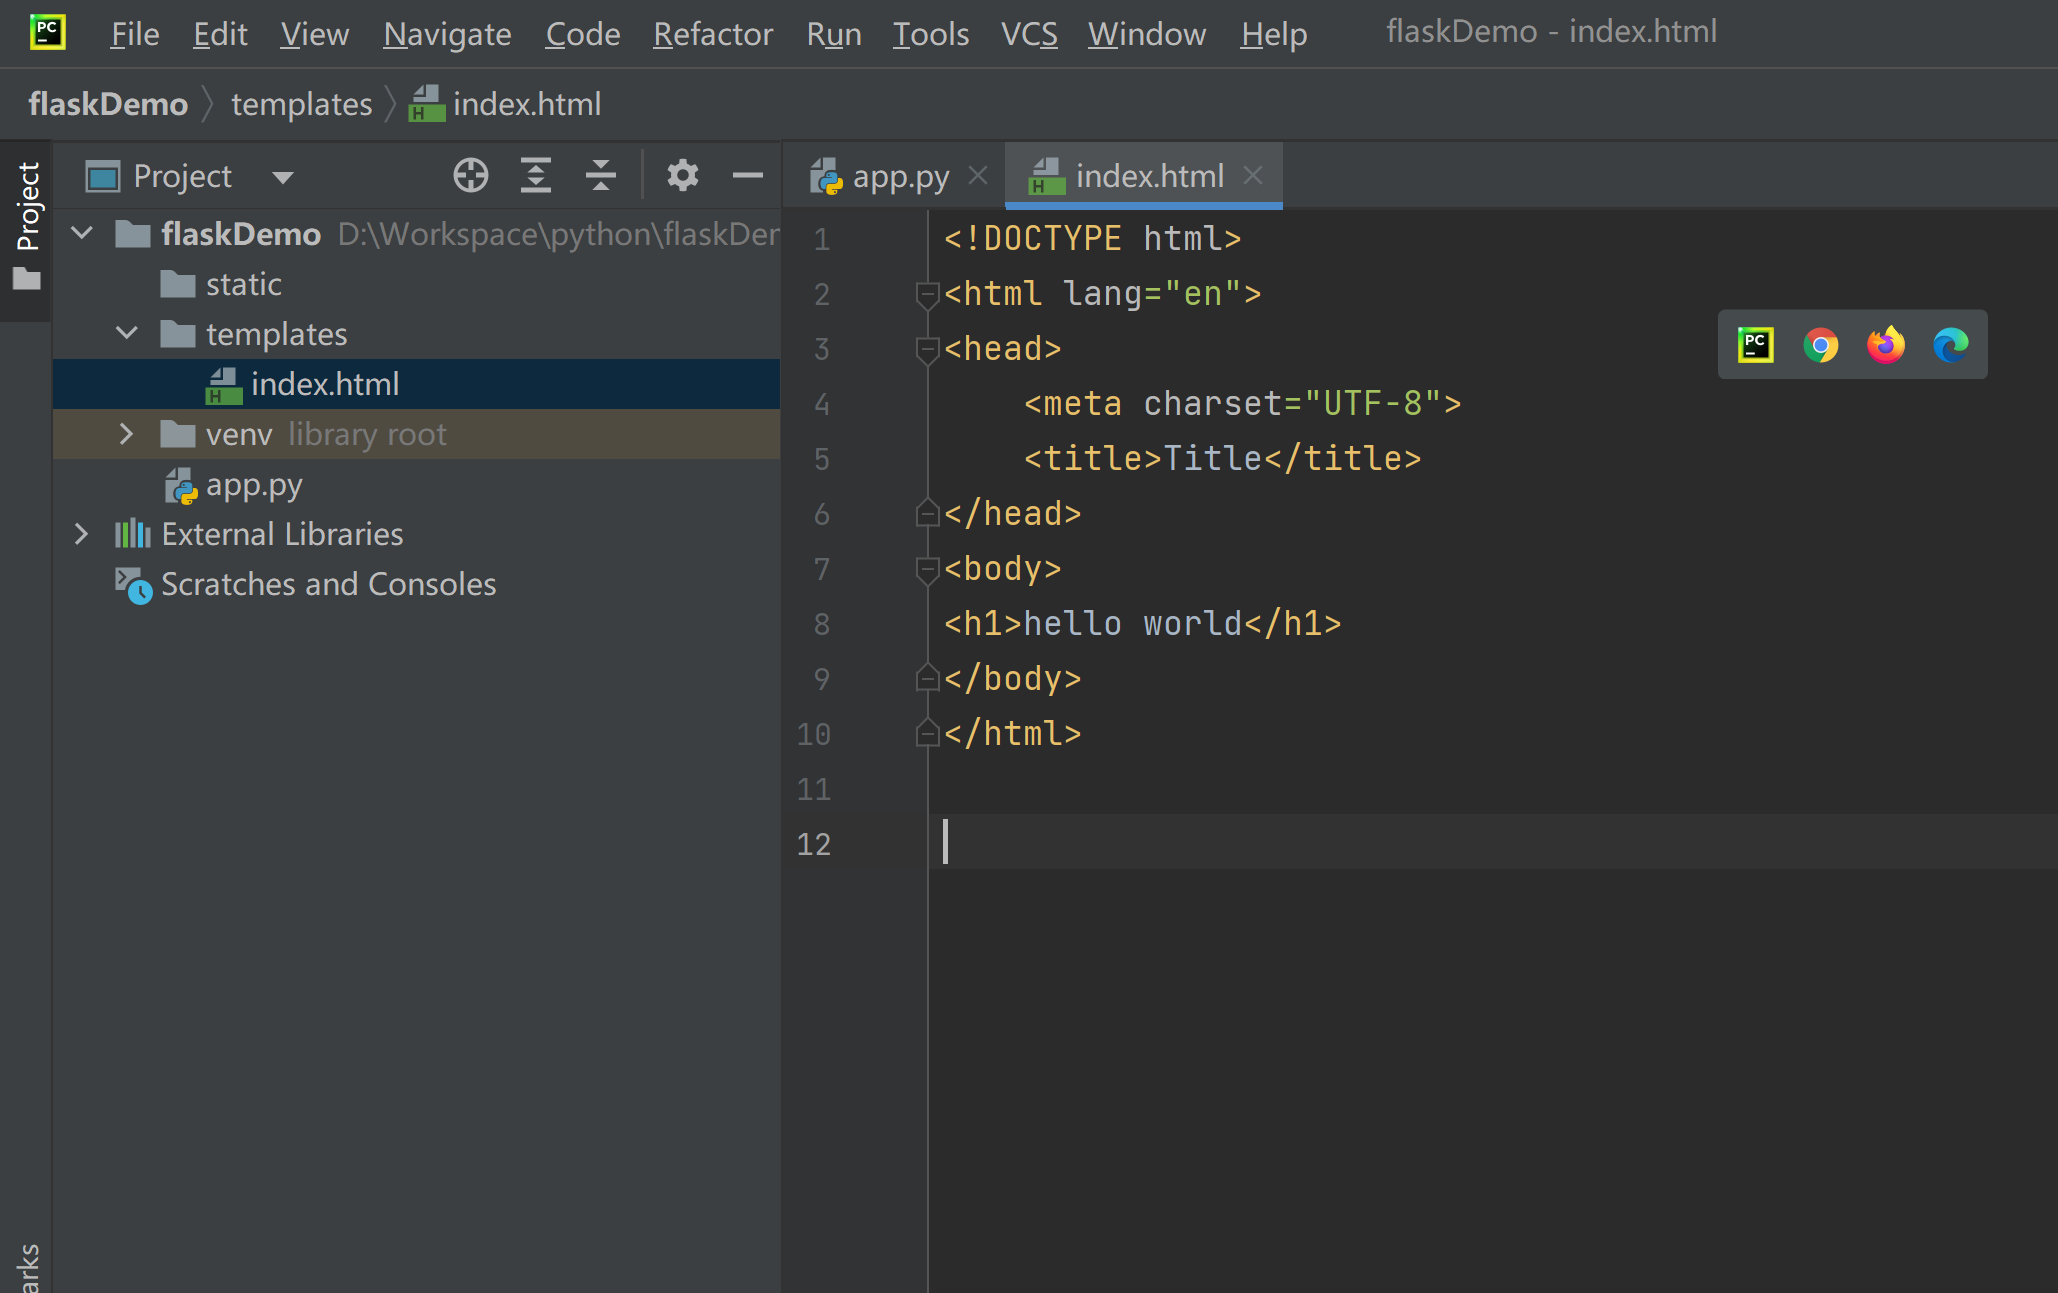Open project panel settings gear
2058x1293 pixels.
pyautogui.click(x=682, y=176)
